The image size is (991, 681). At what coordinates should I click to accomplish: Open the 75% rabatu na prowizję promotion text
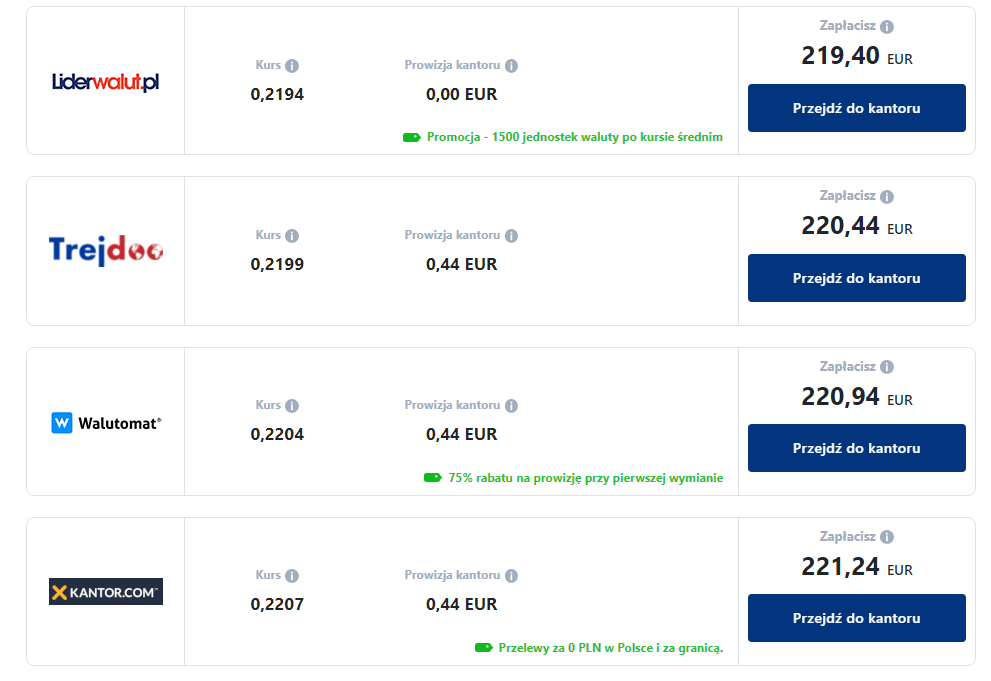[585, 478]
